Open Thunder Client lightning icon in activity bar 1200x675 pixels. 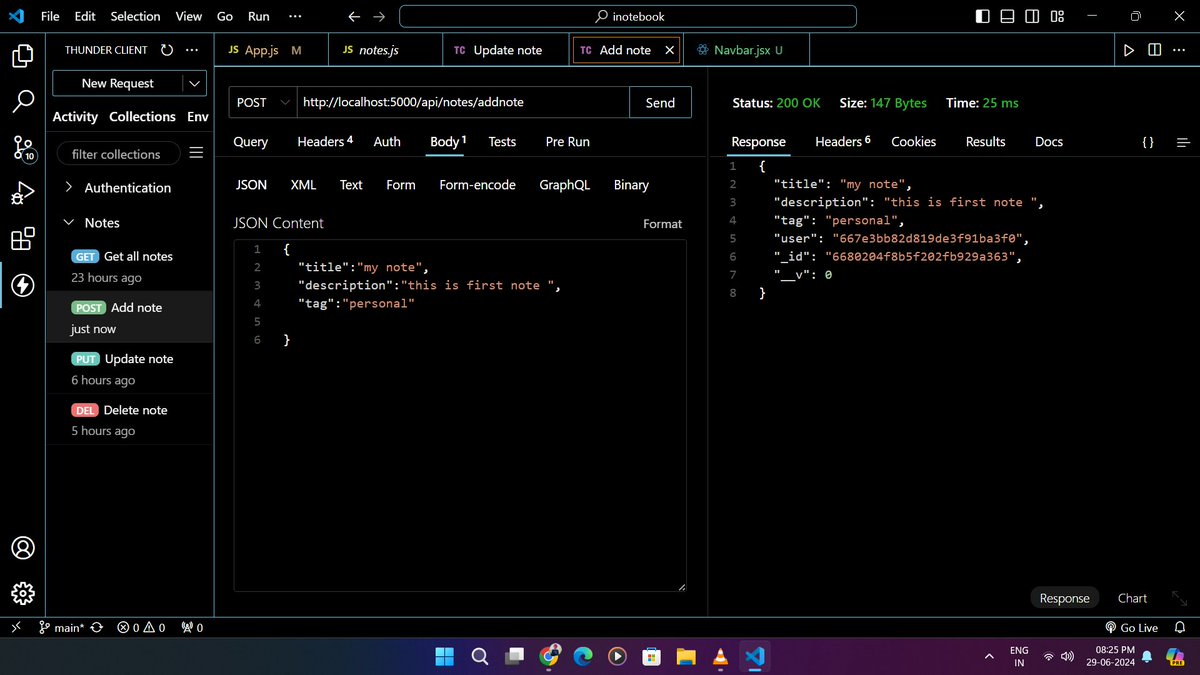click(23, 286)
